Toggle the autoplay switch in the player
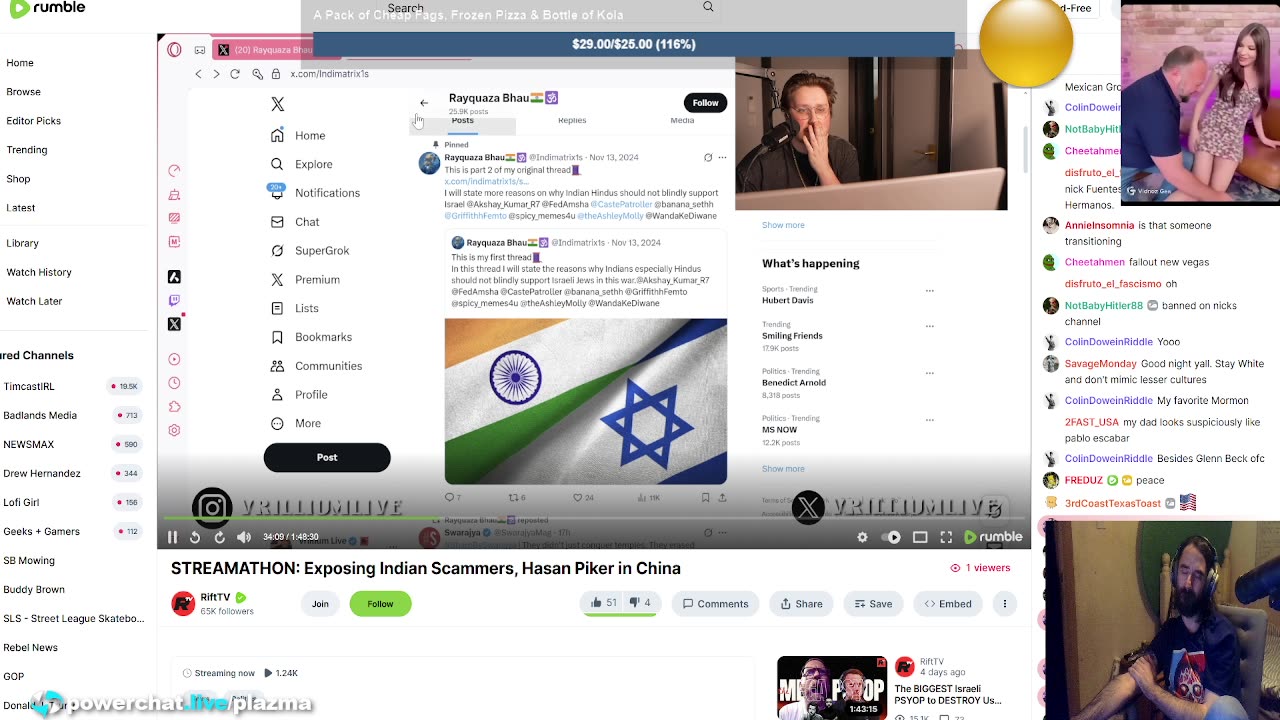Image resolution: width=1280 pixels, height=720 pixels. pyautogui.click(x=892, y=537)
